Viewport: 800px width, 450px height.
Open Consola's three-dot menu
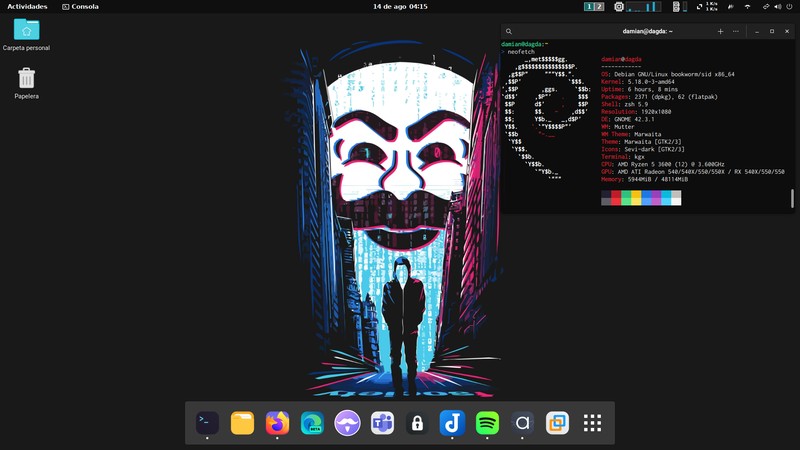coord(736,32)
